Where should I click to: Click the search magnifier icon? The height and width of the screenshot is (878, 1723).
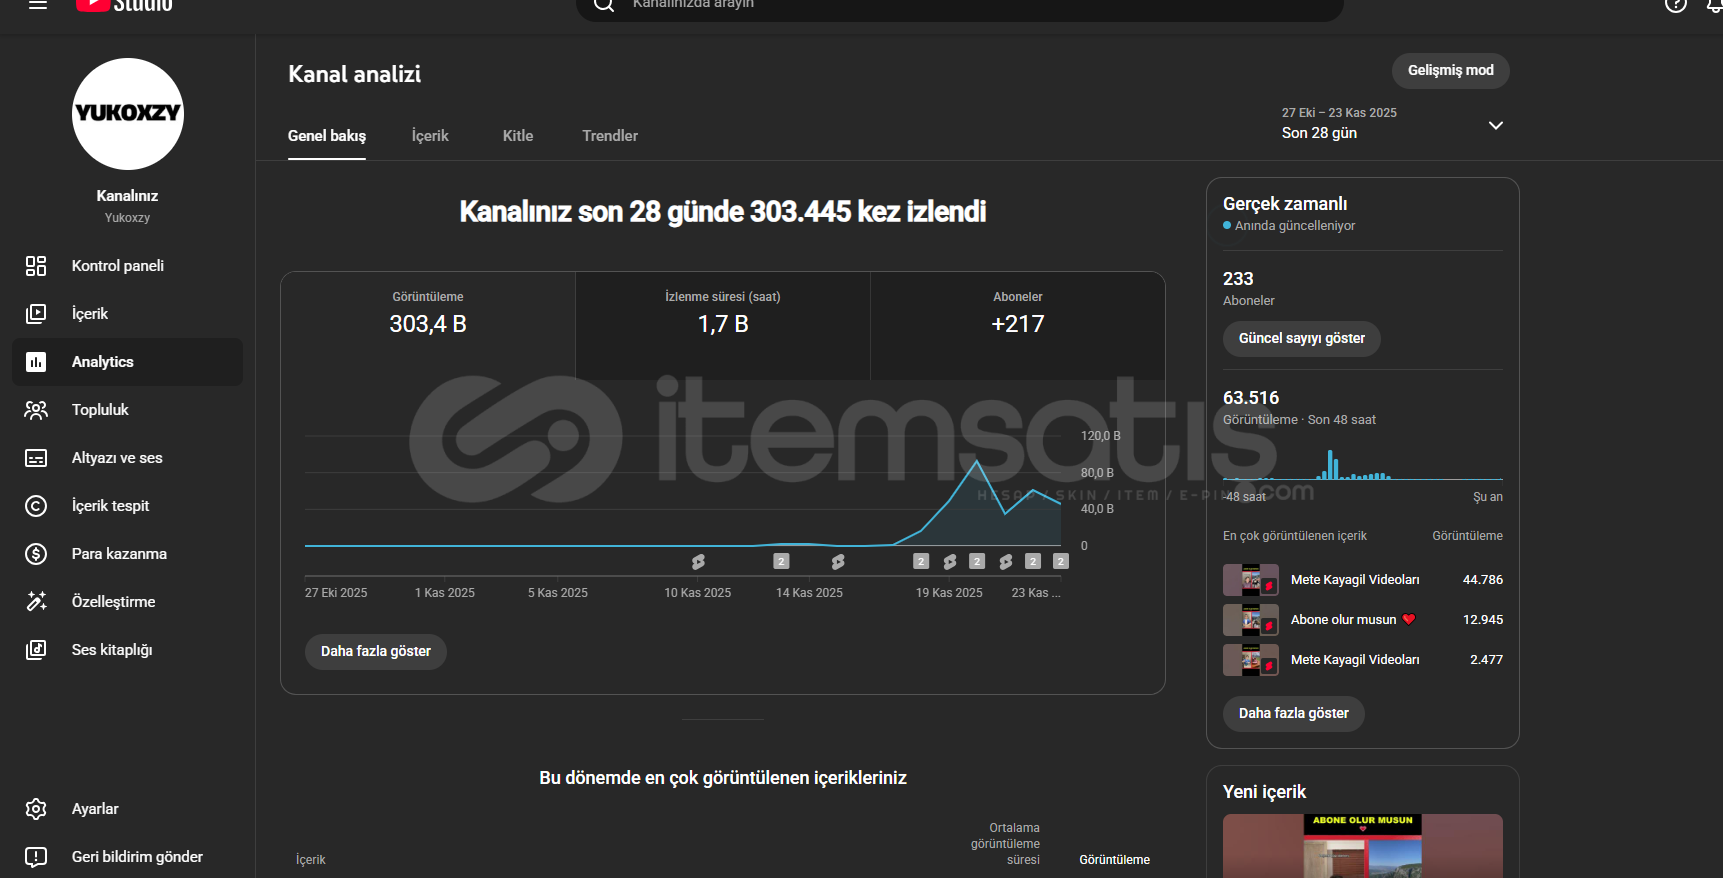pyautogui.click(x=603, y=5)
